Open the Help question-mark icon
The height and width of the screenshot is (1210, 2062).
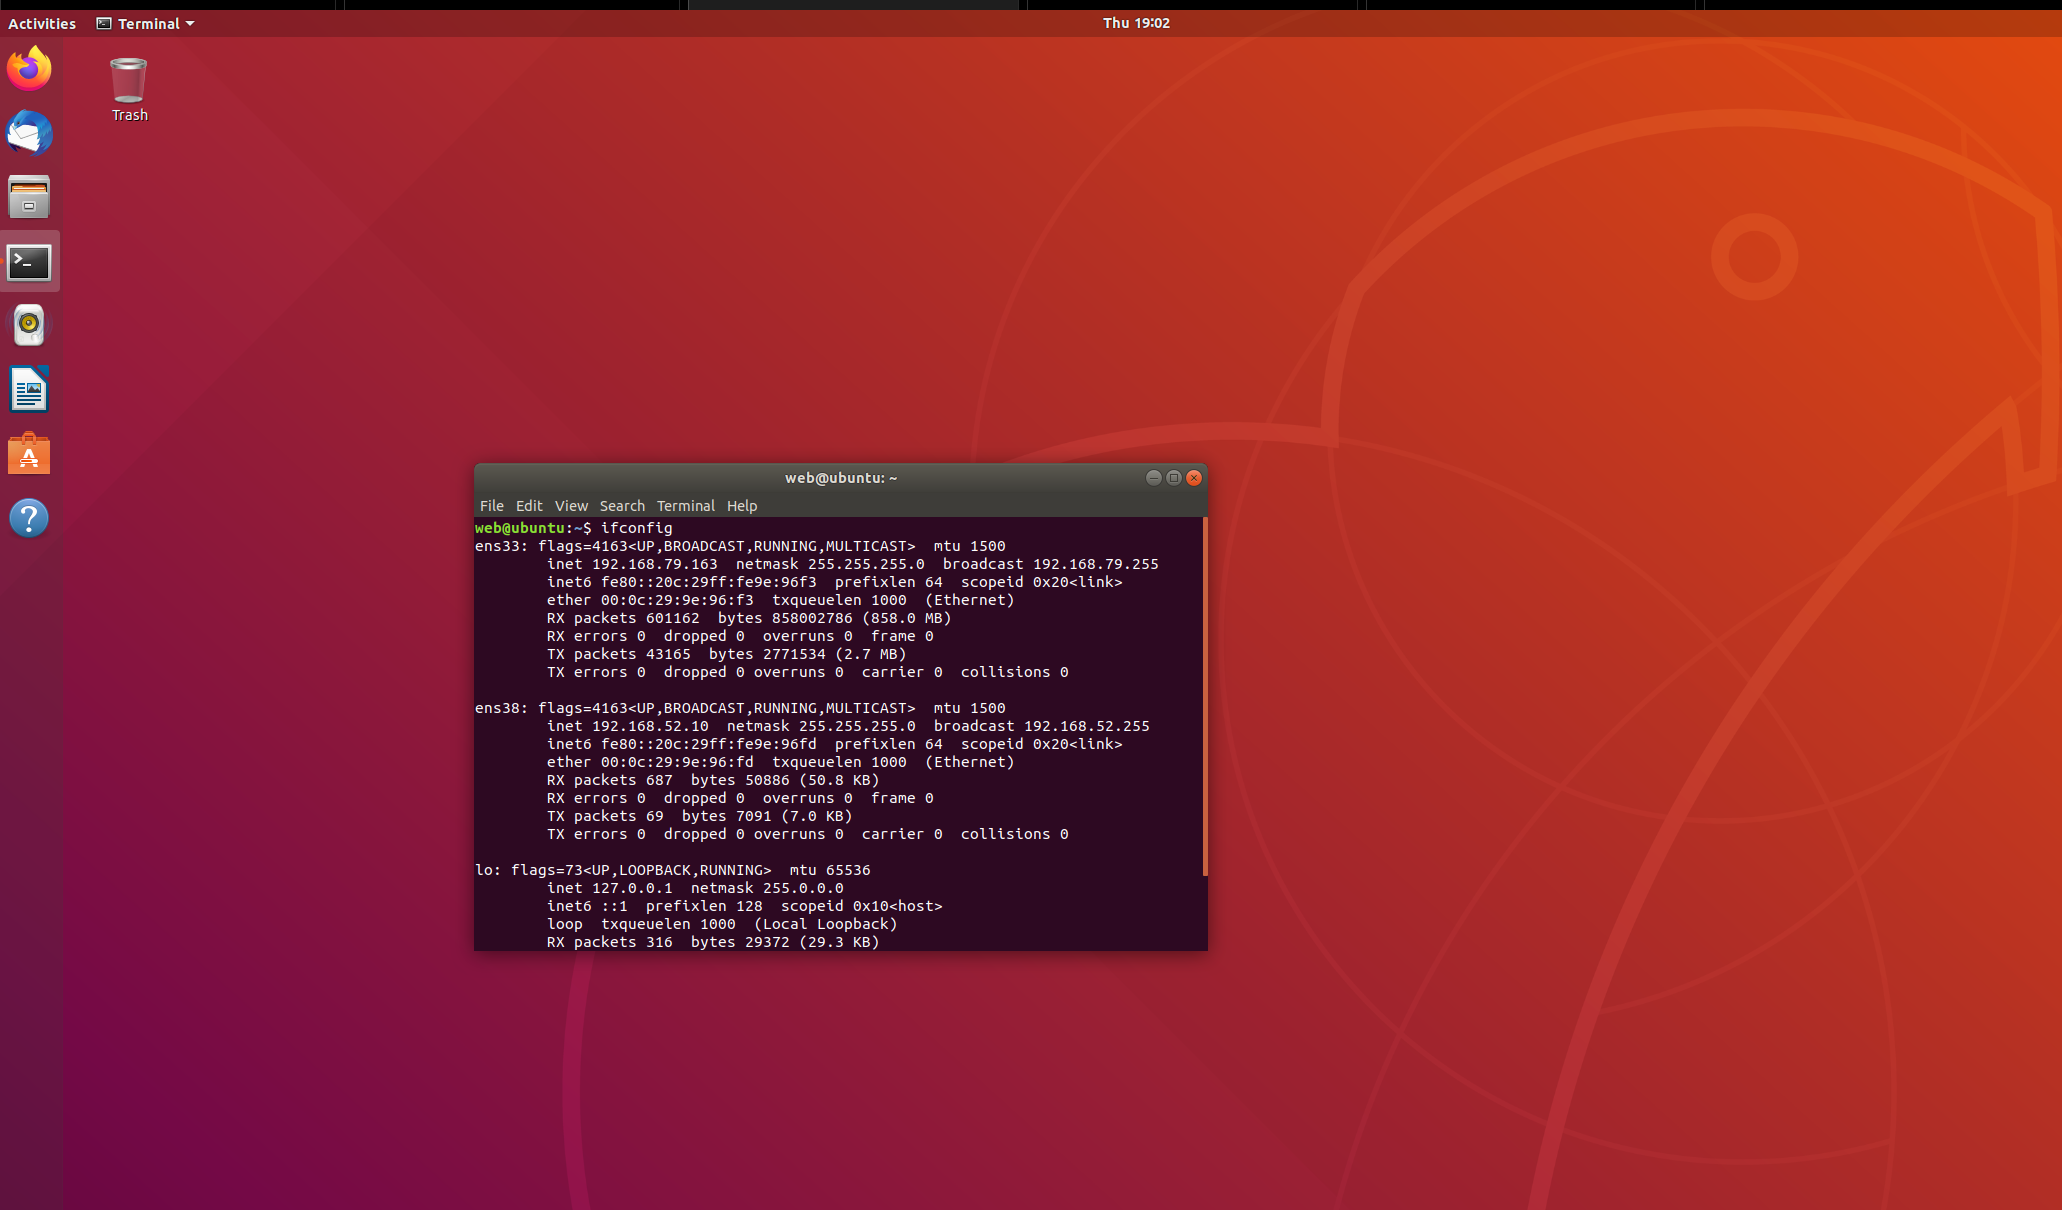click(x=29, y=518)
